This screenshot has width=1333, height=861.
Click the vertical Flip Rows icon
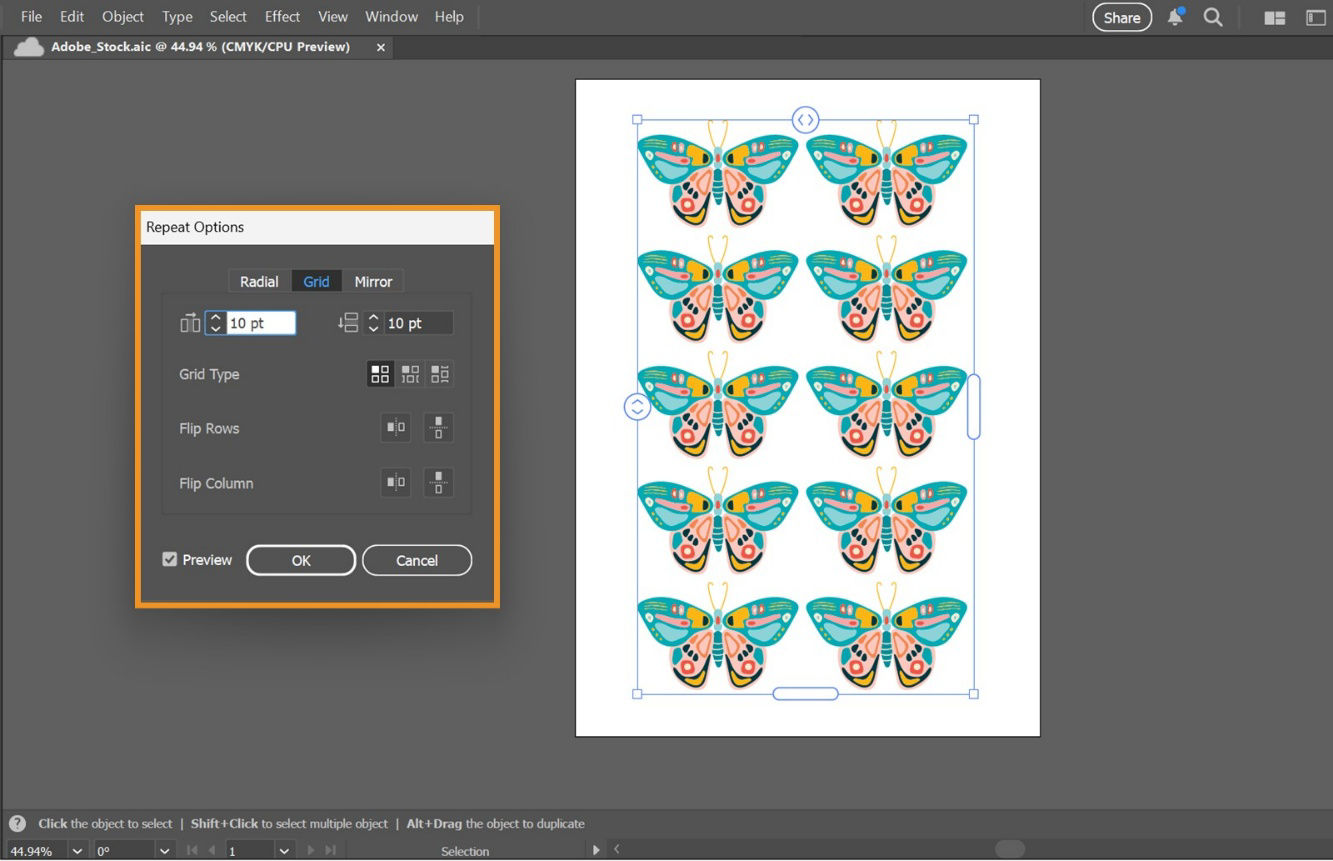tap(438, 428)
